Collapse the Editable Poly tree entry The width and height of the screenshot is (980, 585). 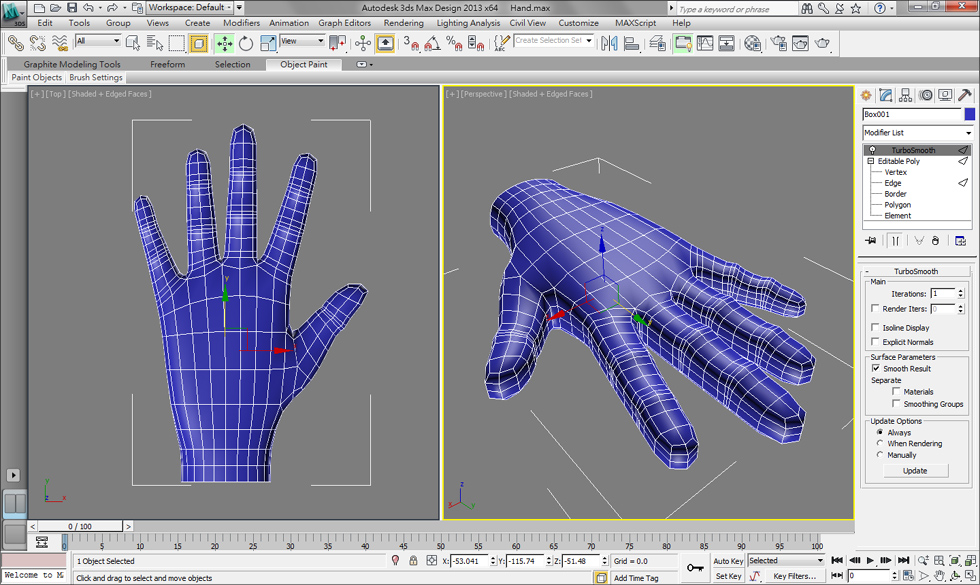871,161
